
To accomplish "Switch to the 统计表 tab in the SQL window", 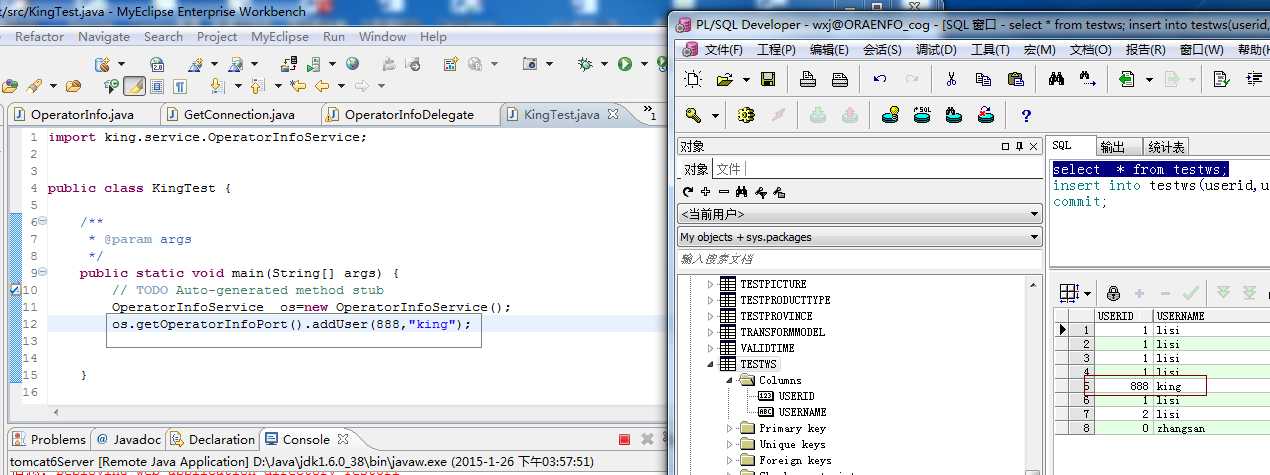I will point(1167,147).
